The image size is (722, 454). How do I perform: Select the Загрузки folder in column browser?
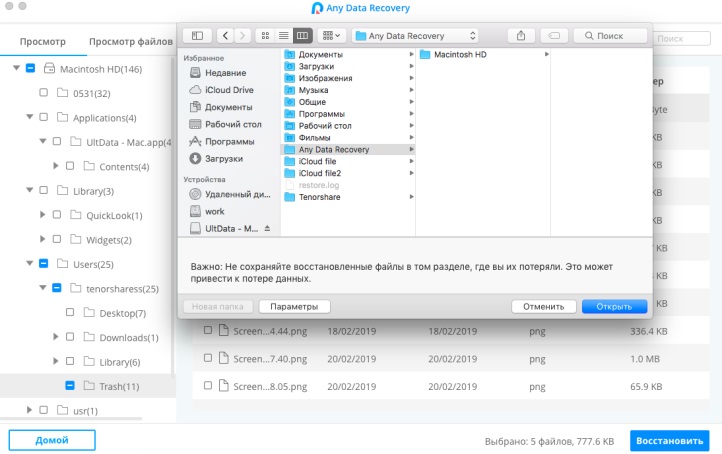click(348, 66)
